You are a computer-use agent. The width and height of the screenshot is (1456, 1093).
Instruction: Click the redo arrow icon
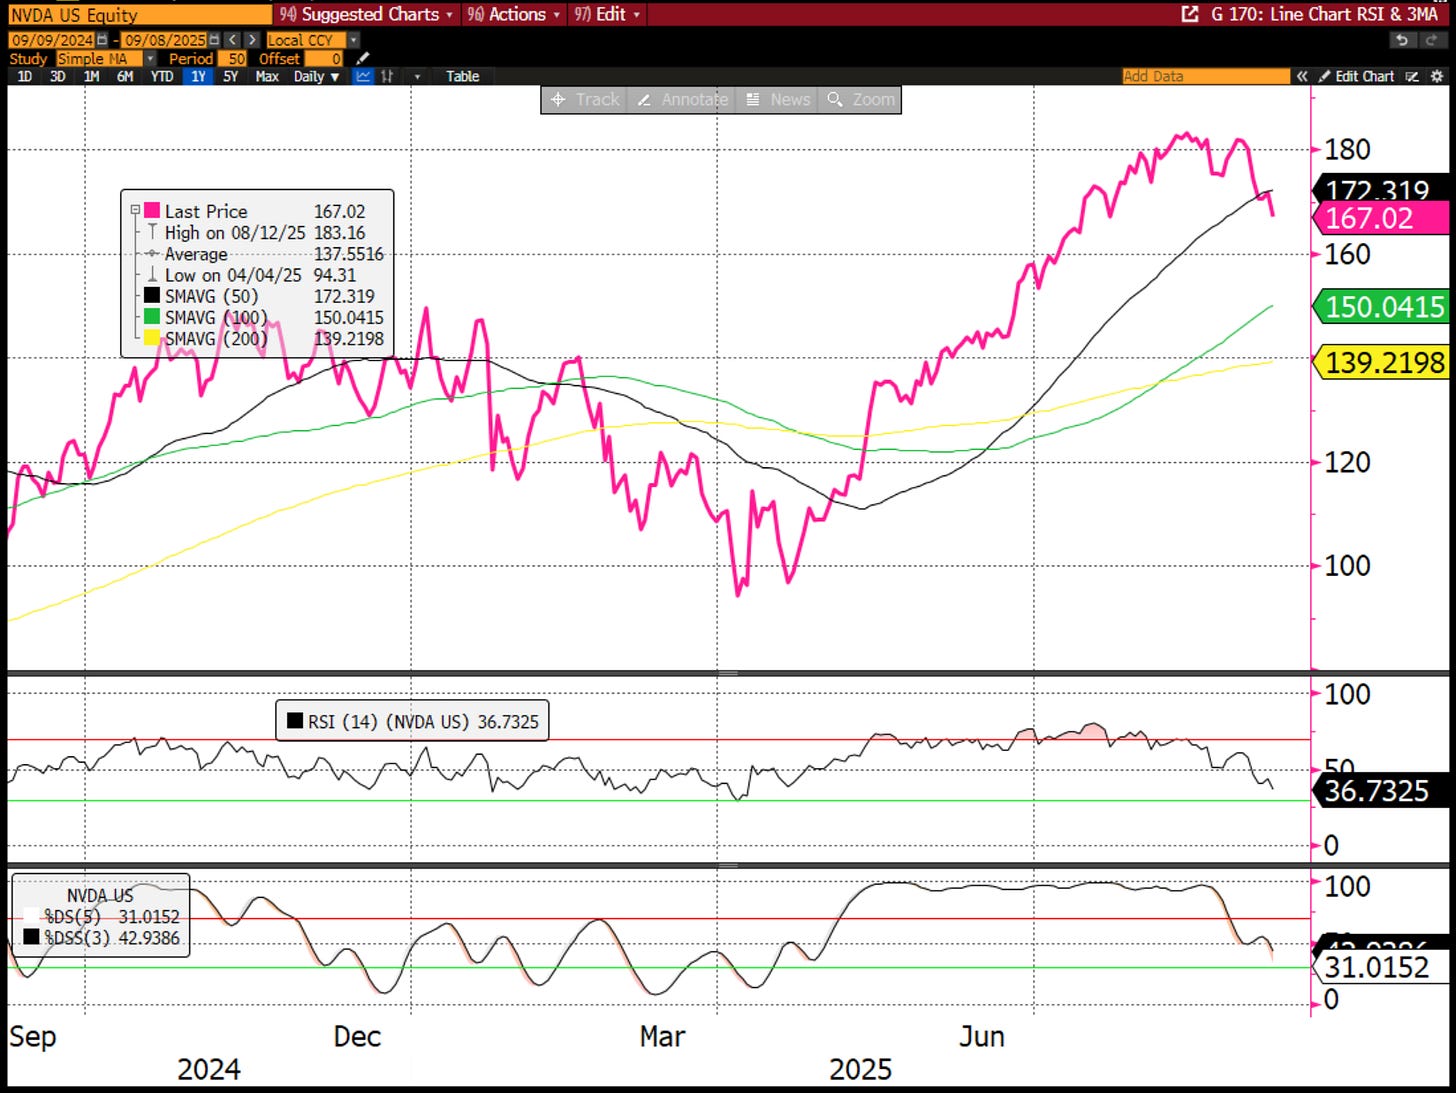click(x=1433, y=40)
